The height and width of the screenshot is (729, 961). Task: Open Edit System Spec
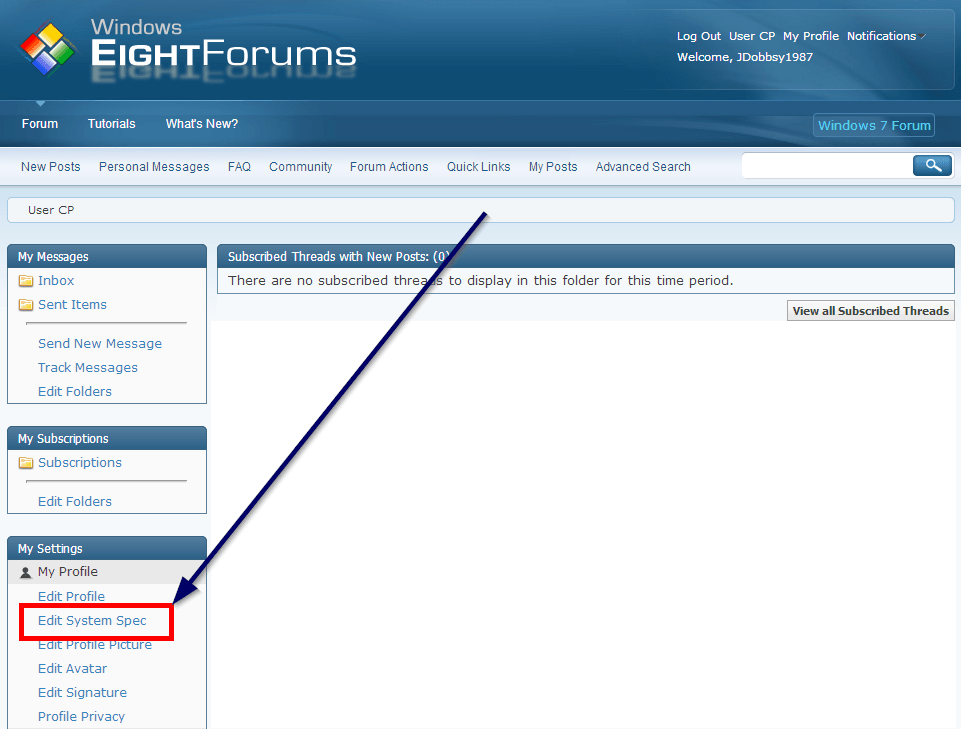(x=92, y=621)
